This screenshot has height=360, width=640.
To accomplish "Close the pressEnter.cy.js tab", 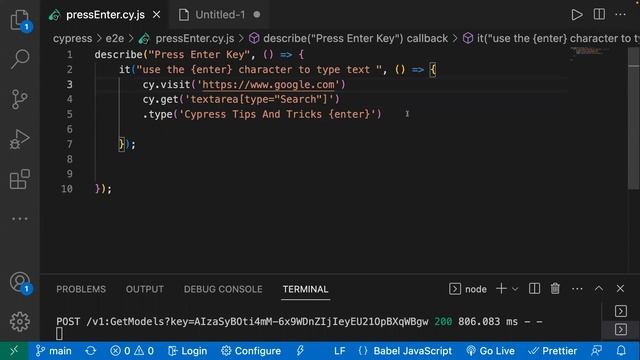I will tap(156, 15).
